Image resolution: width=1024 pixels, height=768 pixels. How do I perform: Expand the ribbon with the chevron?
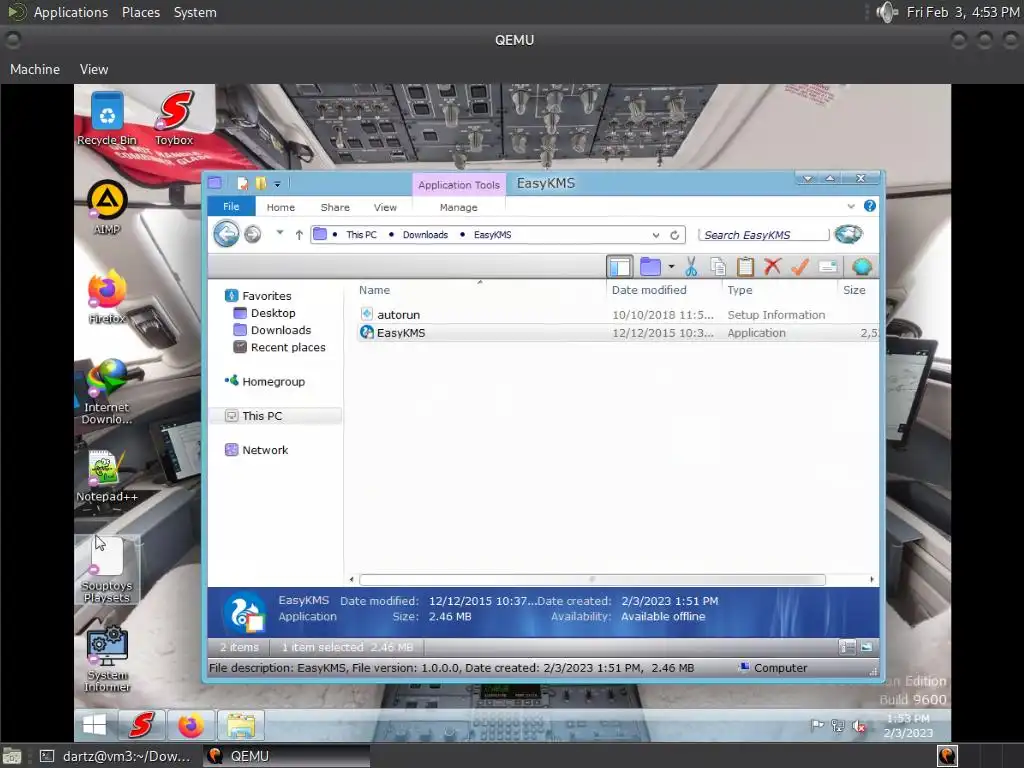tap(851, 206)
